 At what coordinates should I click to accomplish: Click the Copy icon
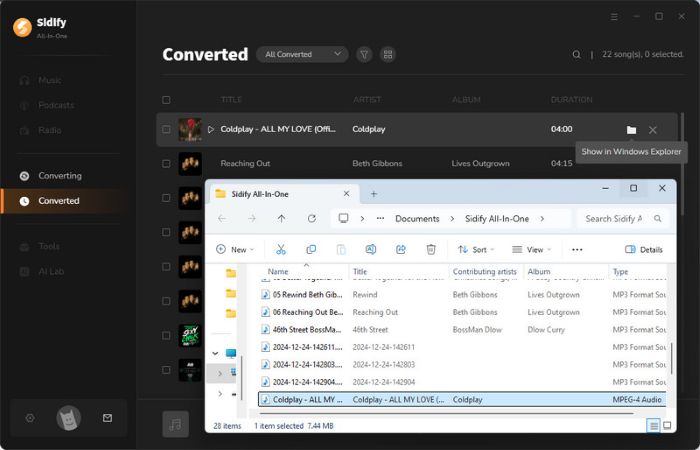311,250
